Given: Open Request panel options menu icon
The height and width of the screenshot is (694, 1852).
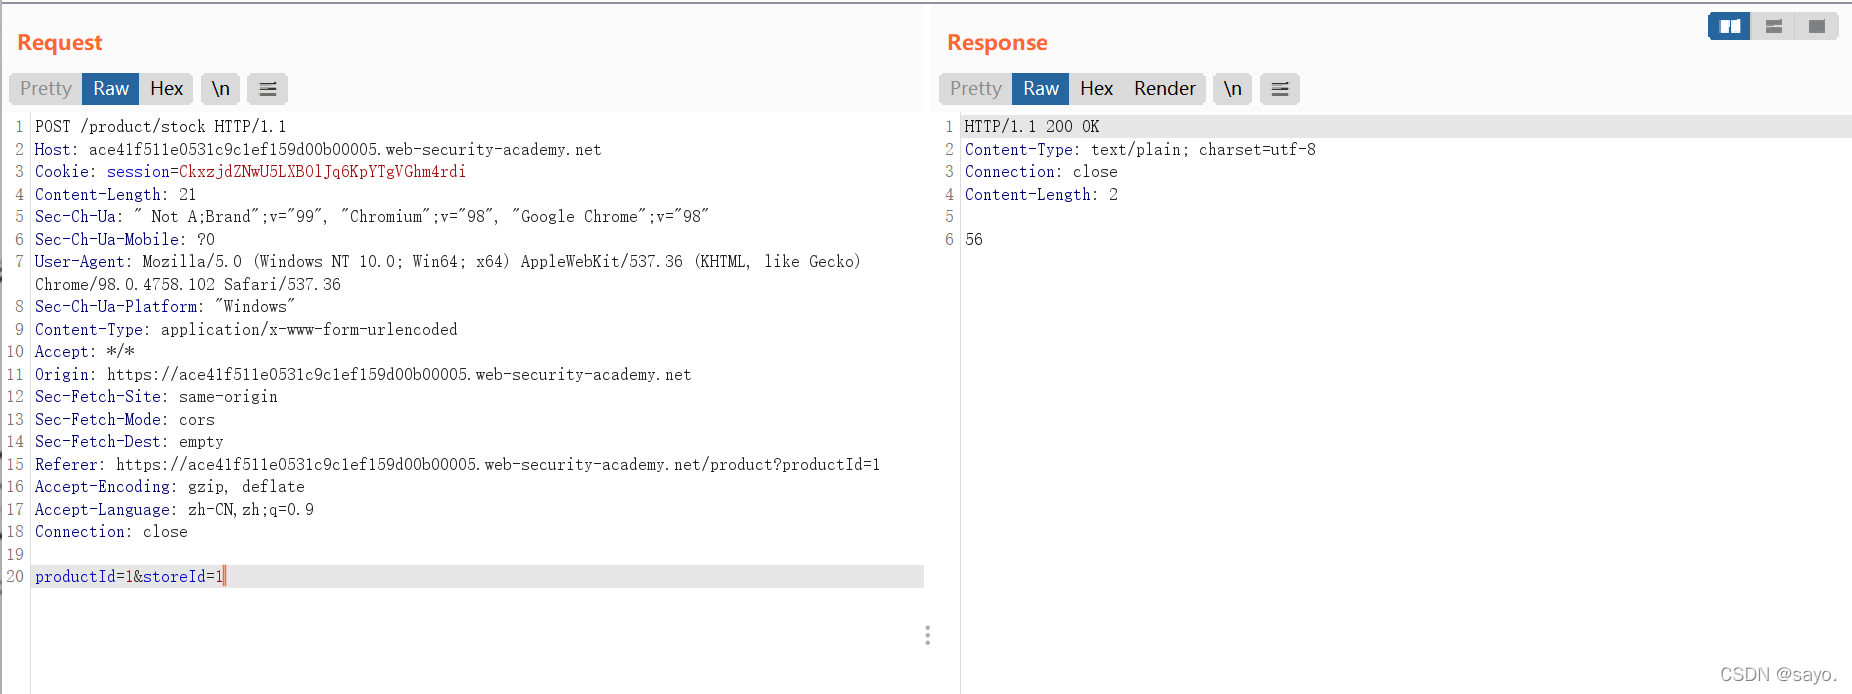Looking at the screenshot, I should click(x=267, y=89).
